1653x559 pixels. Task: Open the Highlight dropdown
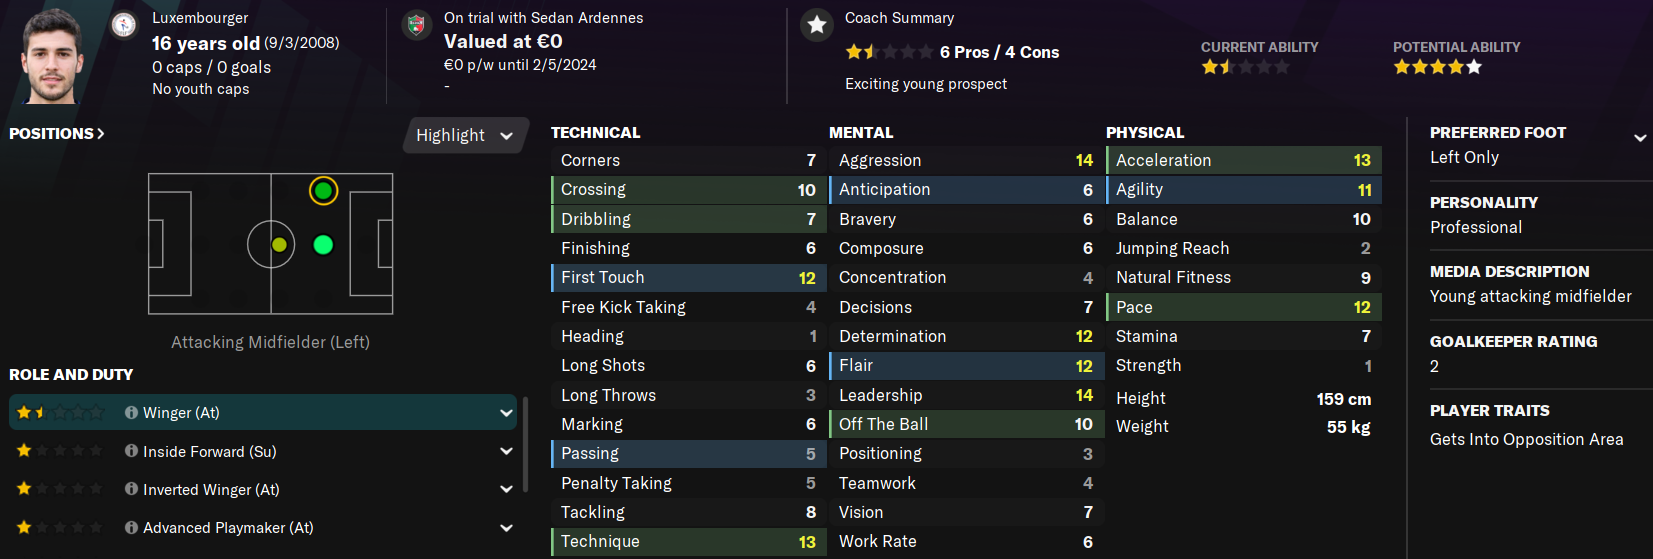pyautogui.click(x=464, y=135)
